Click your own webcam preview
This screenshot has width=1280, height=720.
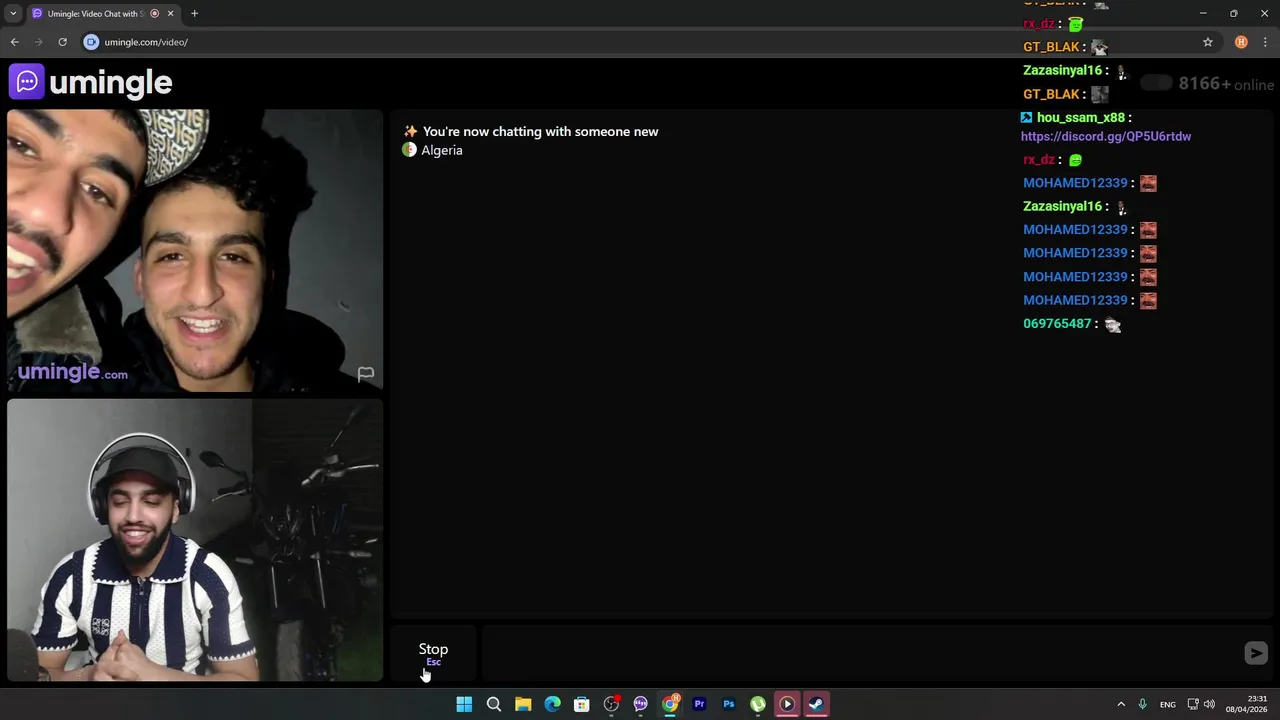(x=195, y=540)
